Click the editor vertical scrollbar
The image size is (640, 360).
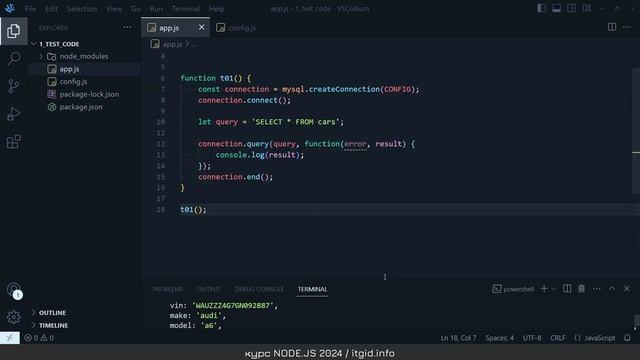click(636, 131)
